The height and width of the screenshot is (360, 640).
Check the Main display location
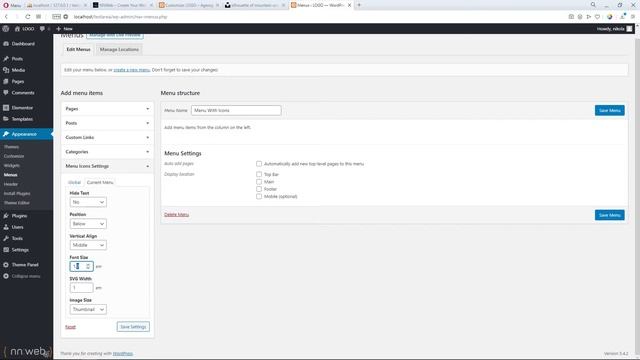259,182
